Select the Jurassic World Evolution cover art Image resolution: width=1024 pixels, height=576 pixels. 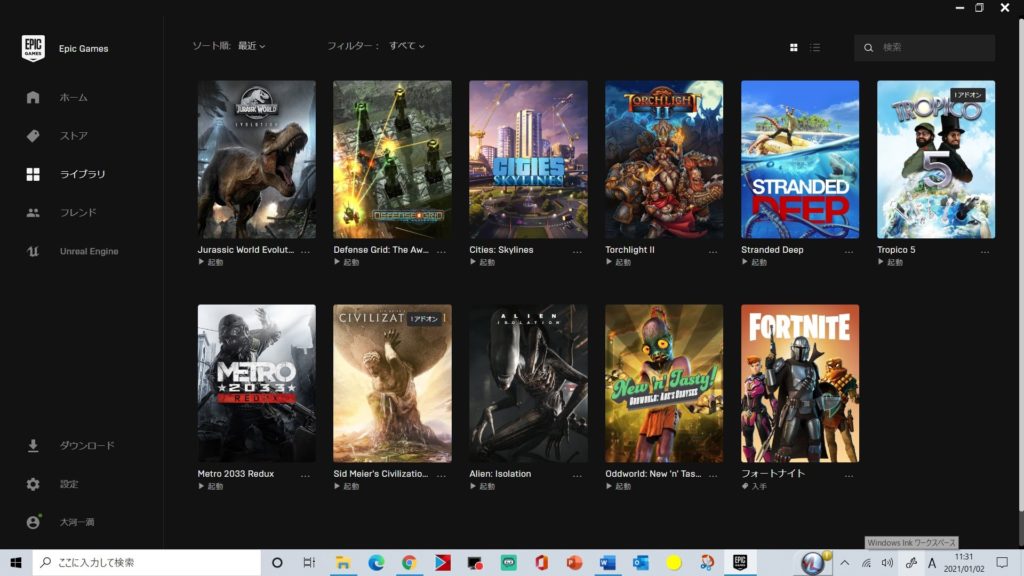(257, 159)
